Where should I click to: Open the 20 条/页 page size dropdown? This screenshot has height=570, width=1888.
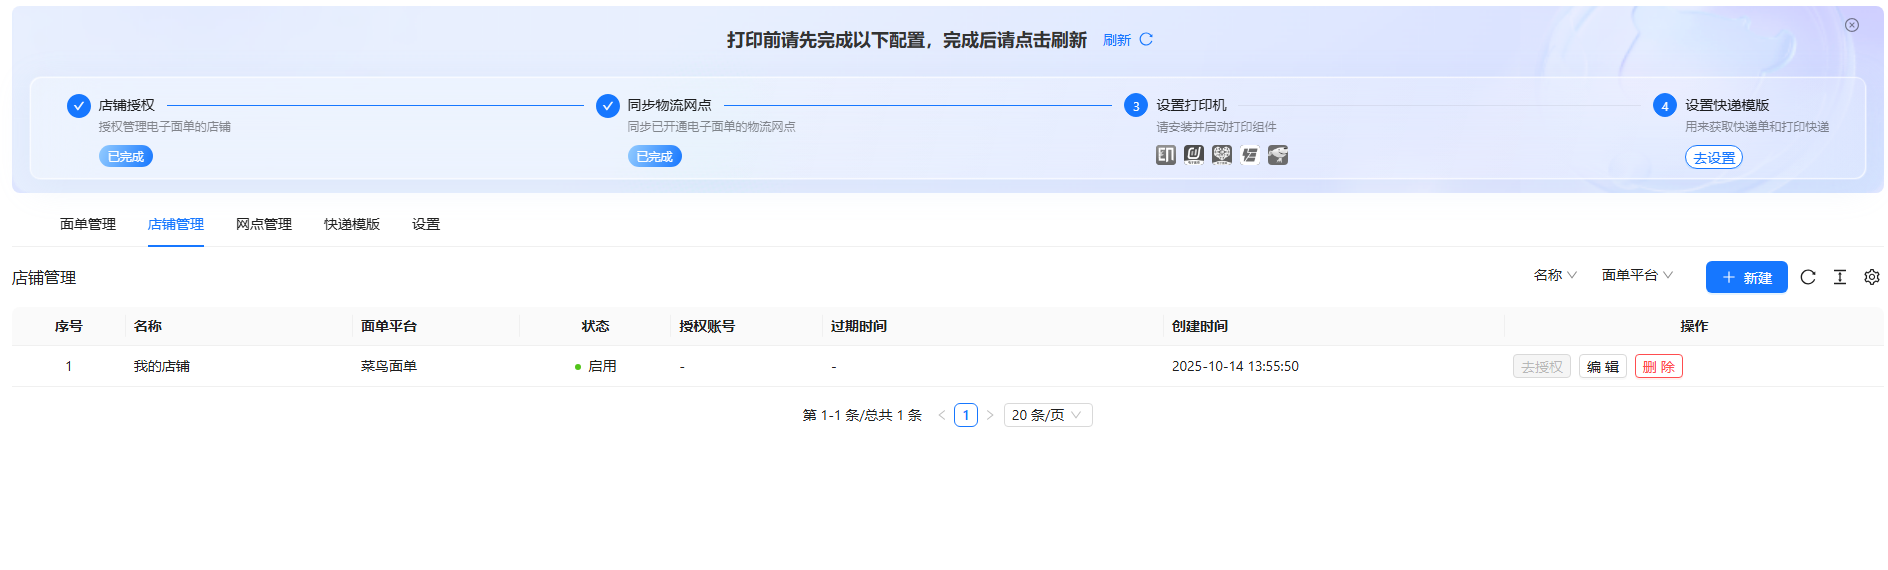point(1047,415)
